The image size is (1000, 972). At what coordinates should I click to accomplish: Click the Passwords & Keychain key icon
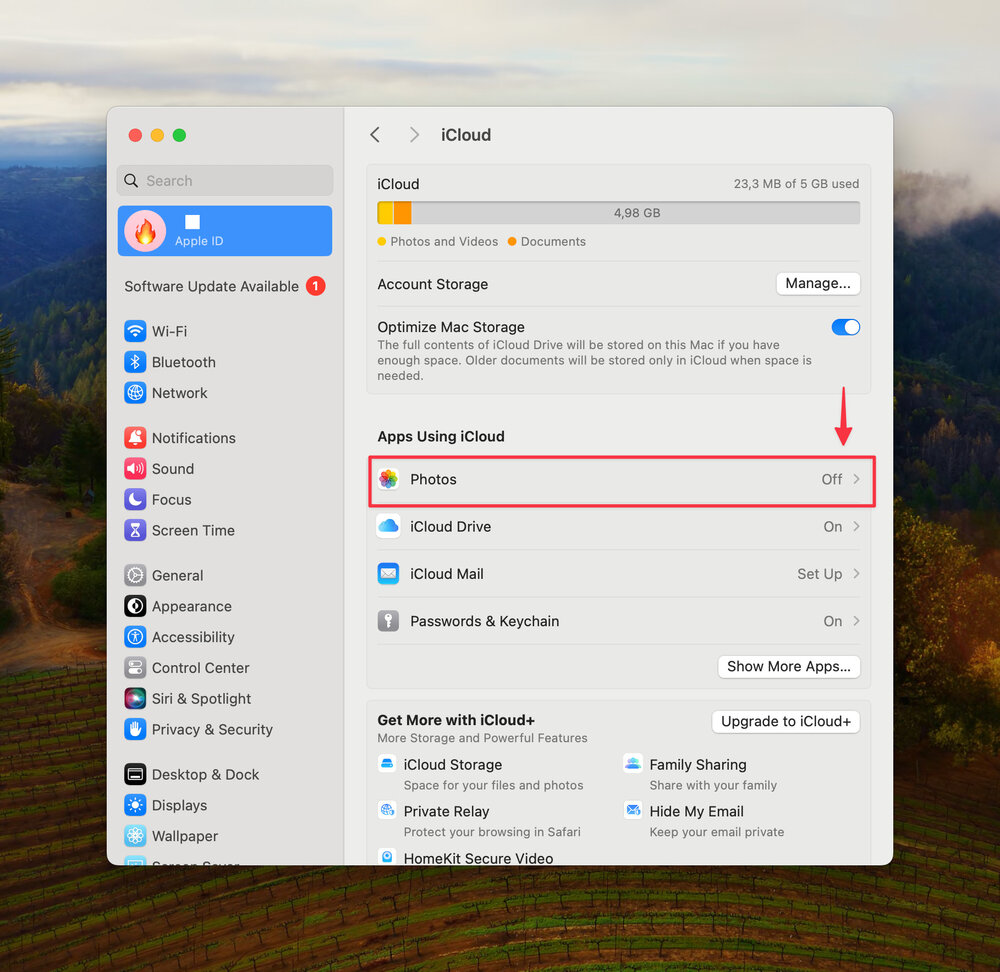388,621
